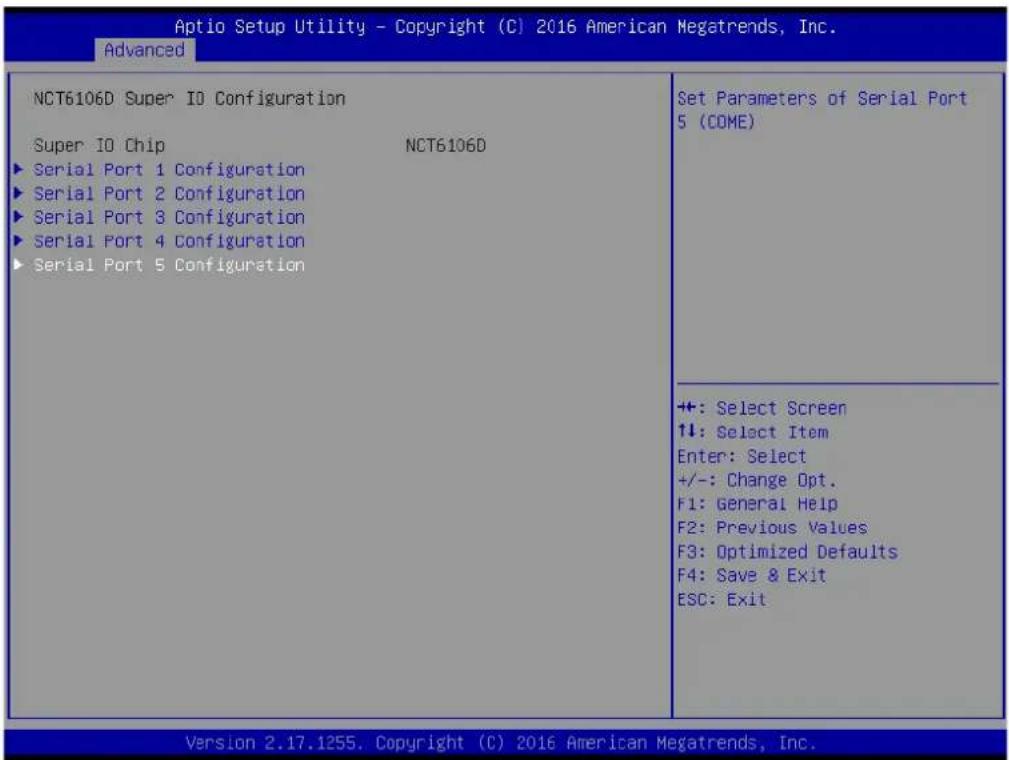1009x760 pixels.
Task: Click arrow beside Serial Port 1 Configuration
Action: (19, 169)
